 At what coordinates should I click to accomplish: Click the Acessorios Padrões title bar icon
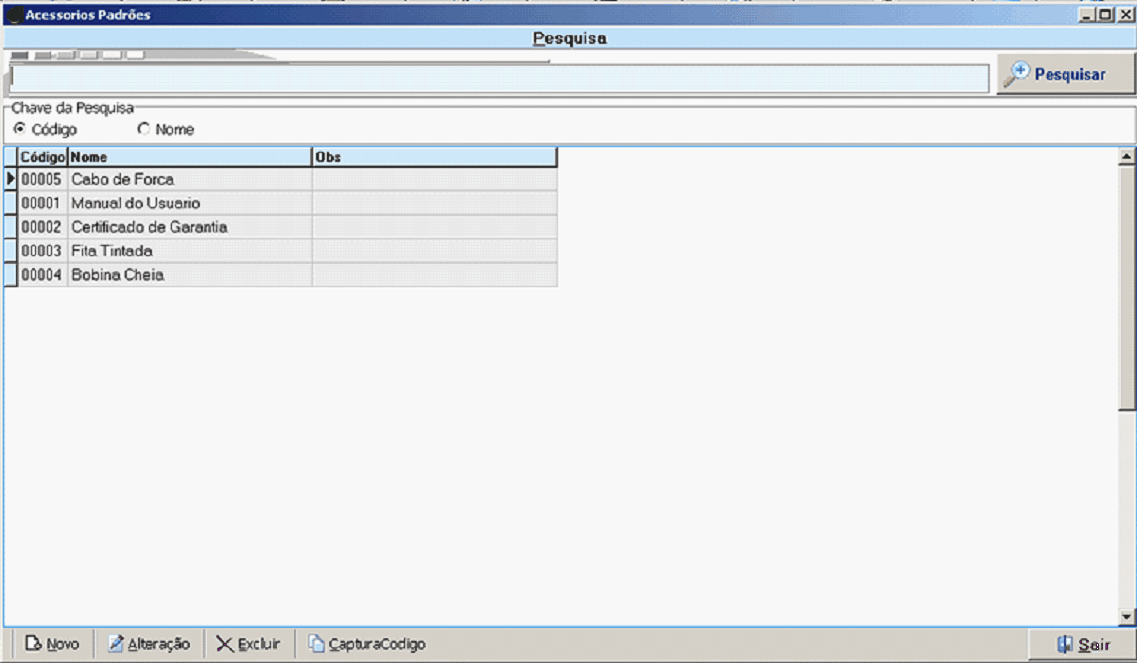point(14,15)
